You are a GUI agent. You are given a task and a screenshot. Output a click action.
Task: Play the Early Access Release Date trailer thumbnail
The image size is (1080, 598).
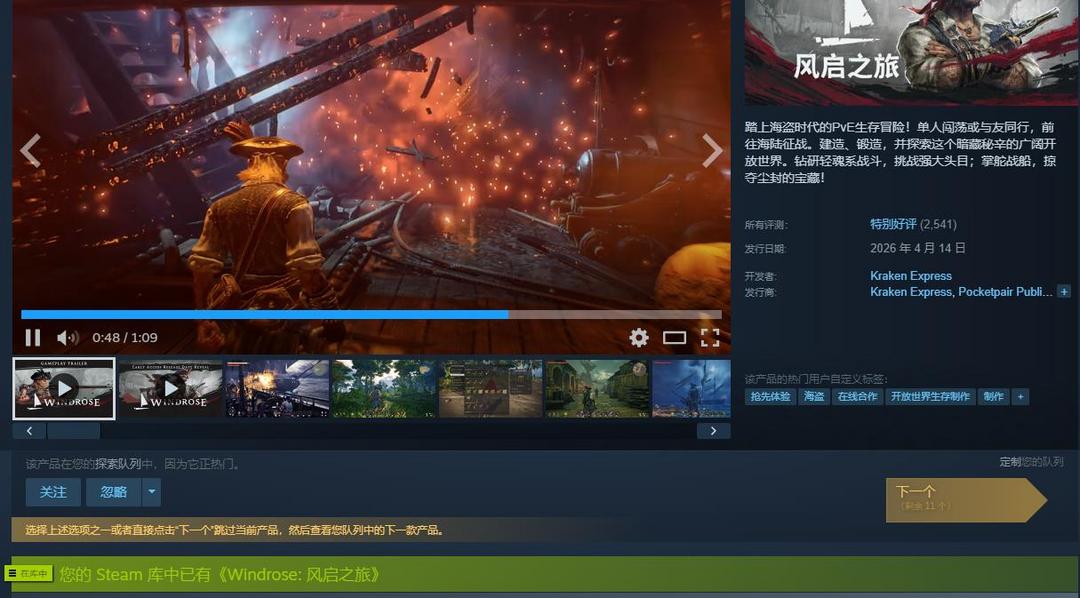(x=170, y=388)
